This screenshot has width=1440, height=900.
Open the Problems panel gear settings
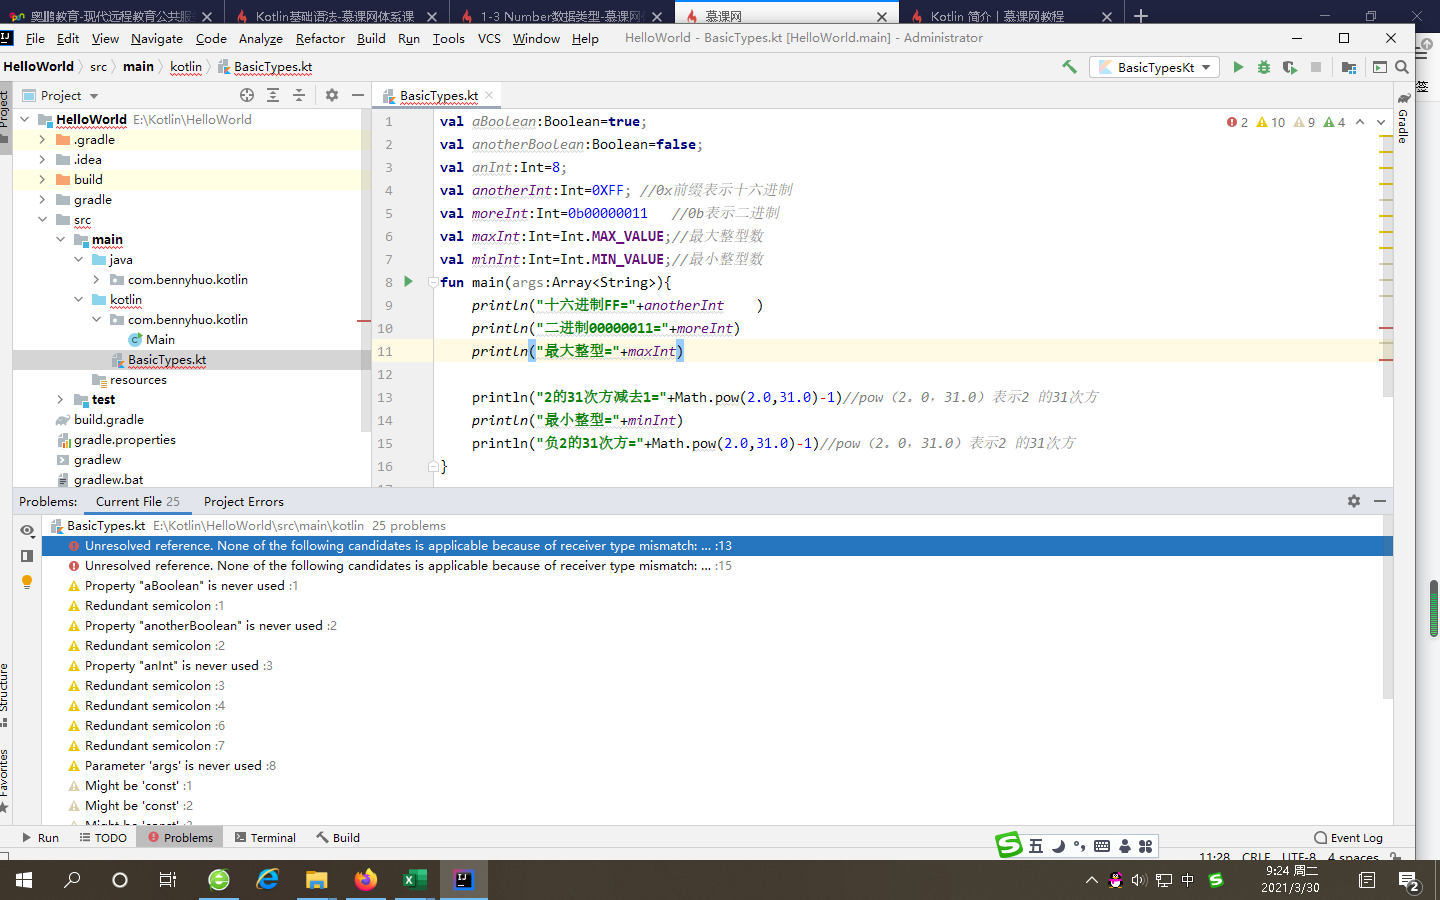(1354, 501)
